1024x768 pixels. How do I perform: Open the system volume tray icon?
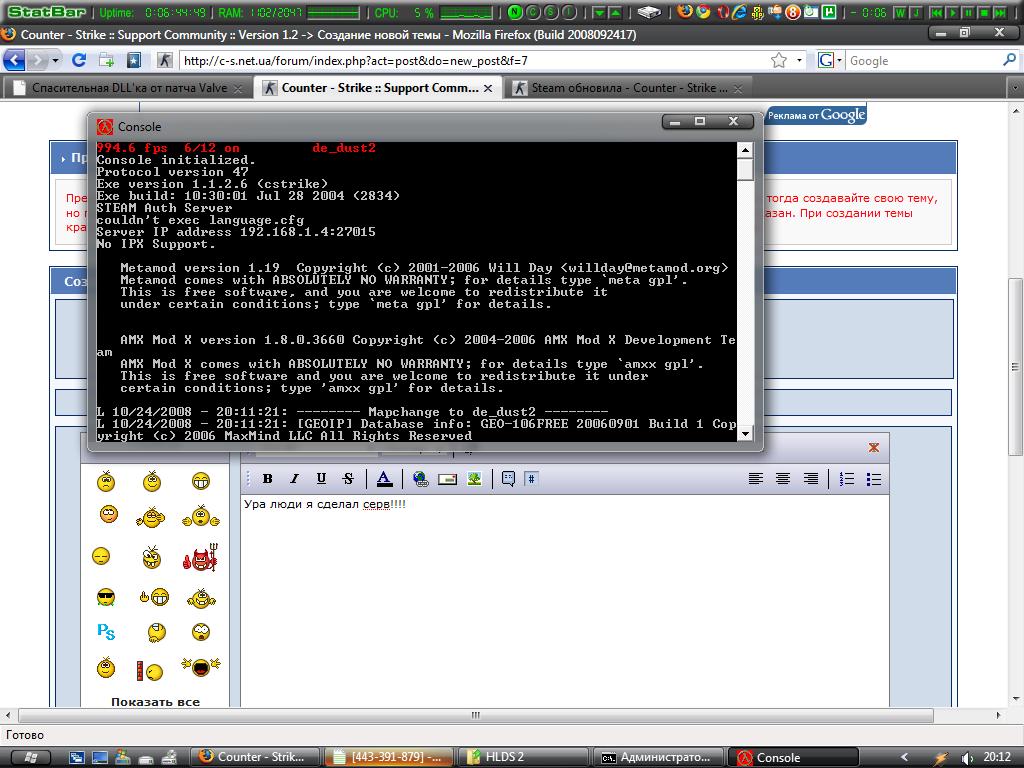967,758
